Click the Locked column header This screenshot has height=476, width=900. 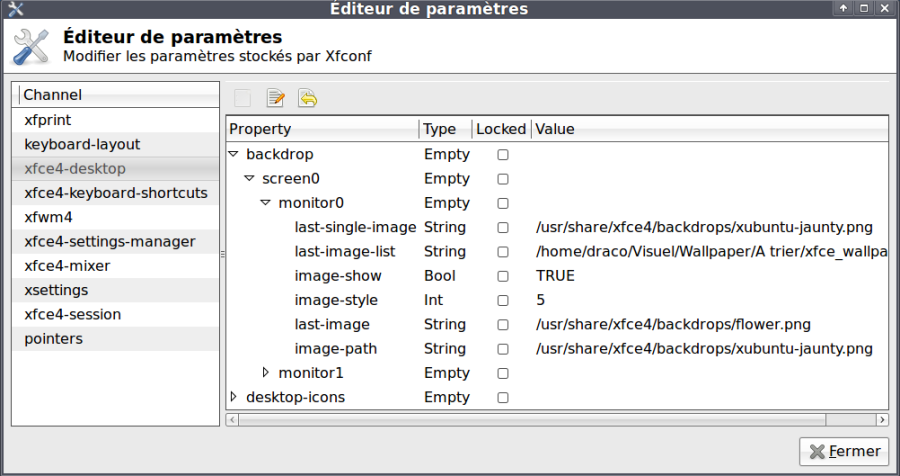tap(502, 129)
